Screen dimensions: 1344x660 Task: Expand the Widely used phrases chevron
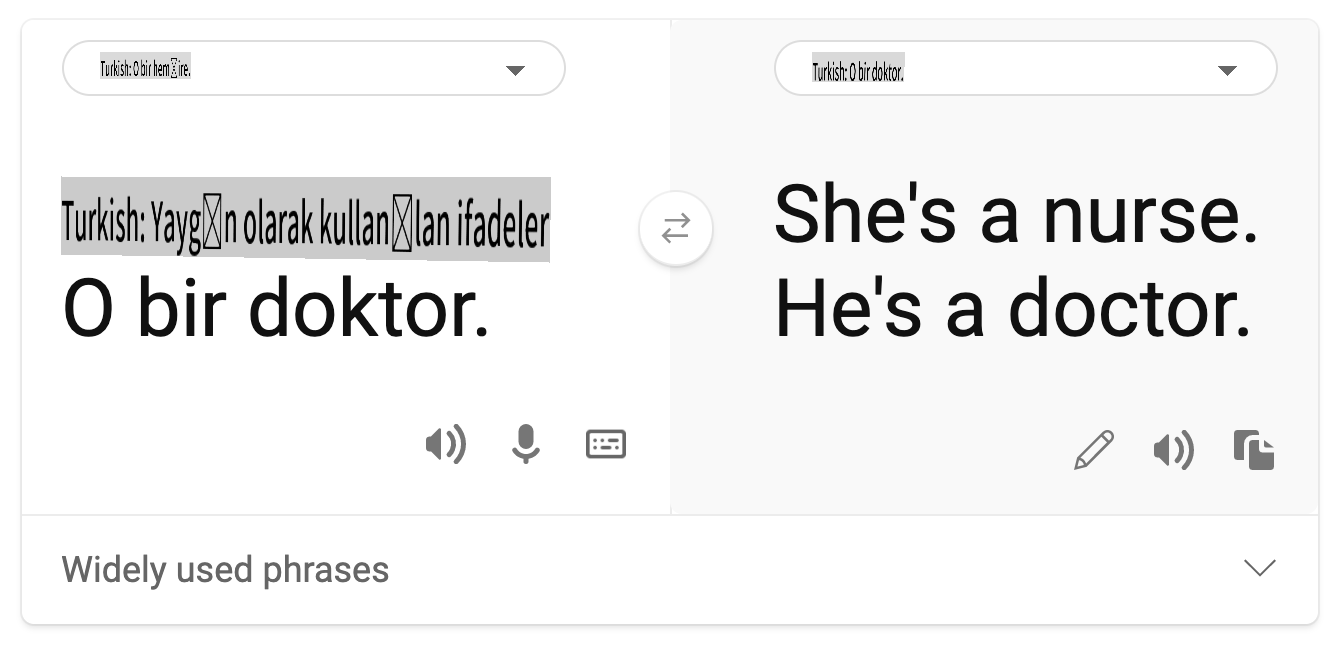(x=1259, y=568)
